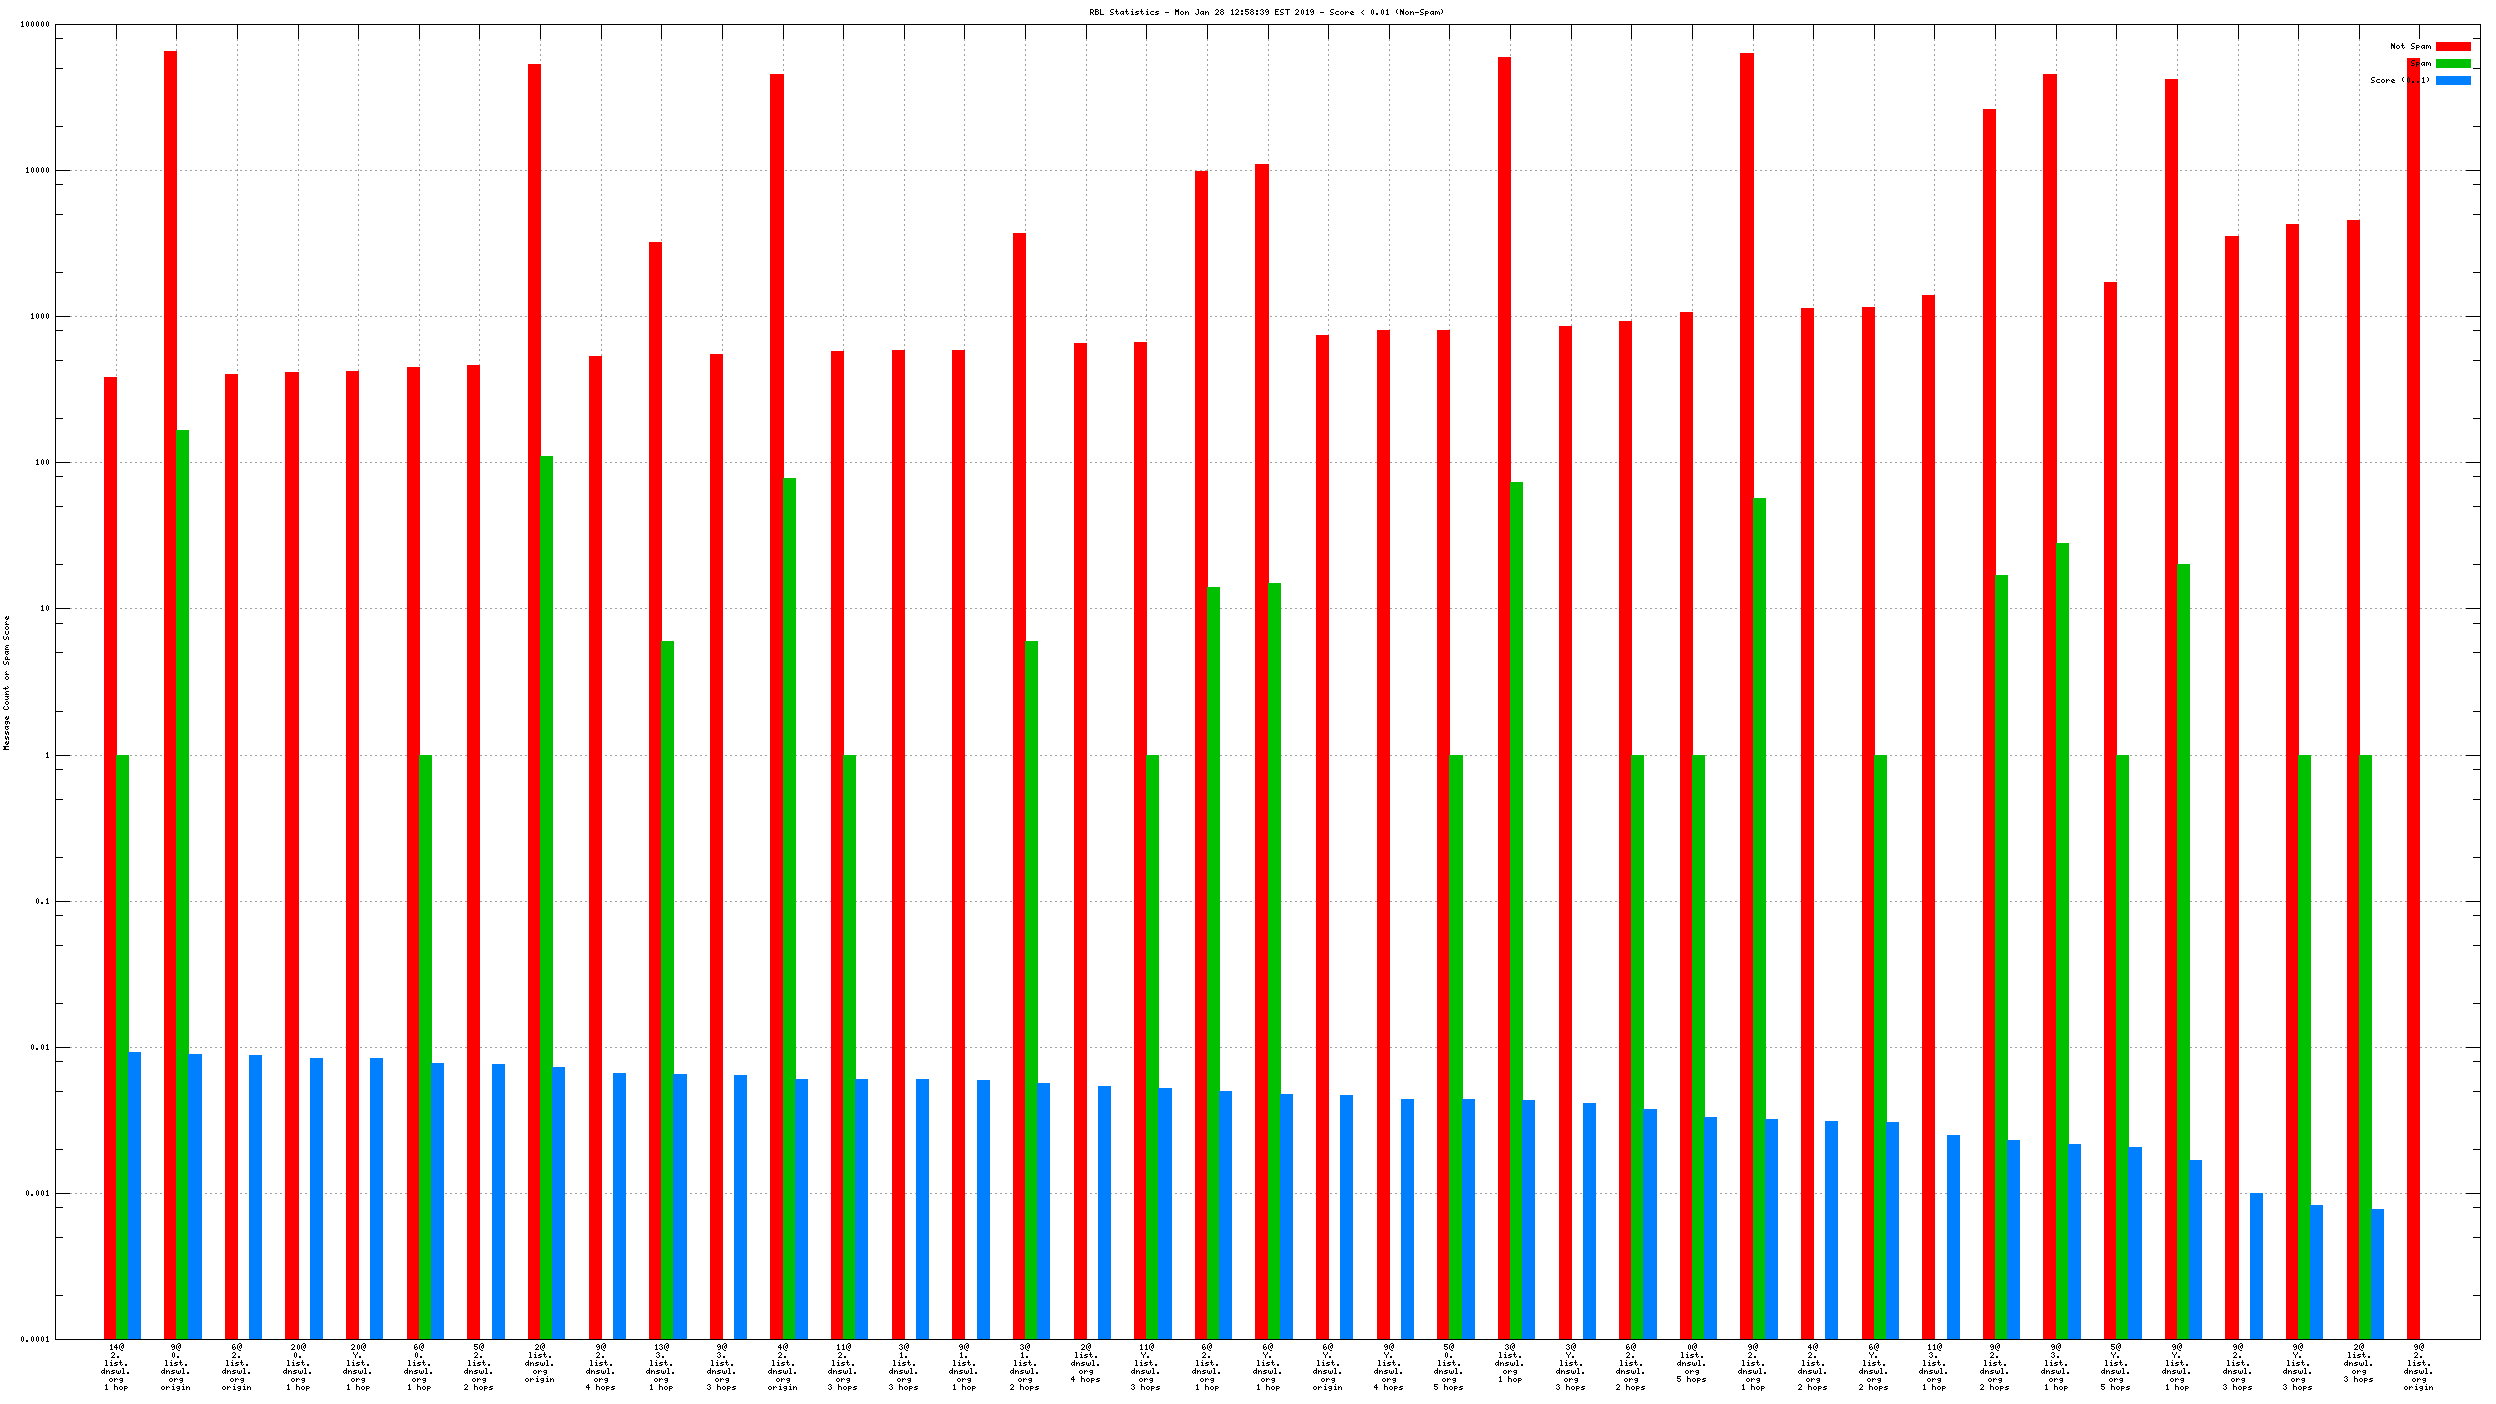2496x1404 pixels.
Task: Click the "2@ list.dnswl.org 4 hops" x-axis label
Action: click(1085, 1363)
